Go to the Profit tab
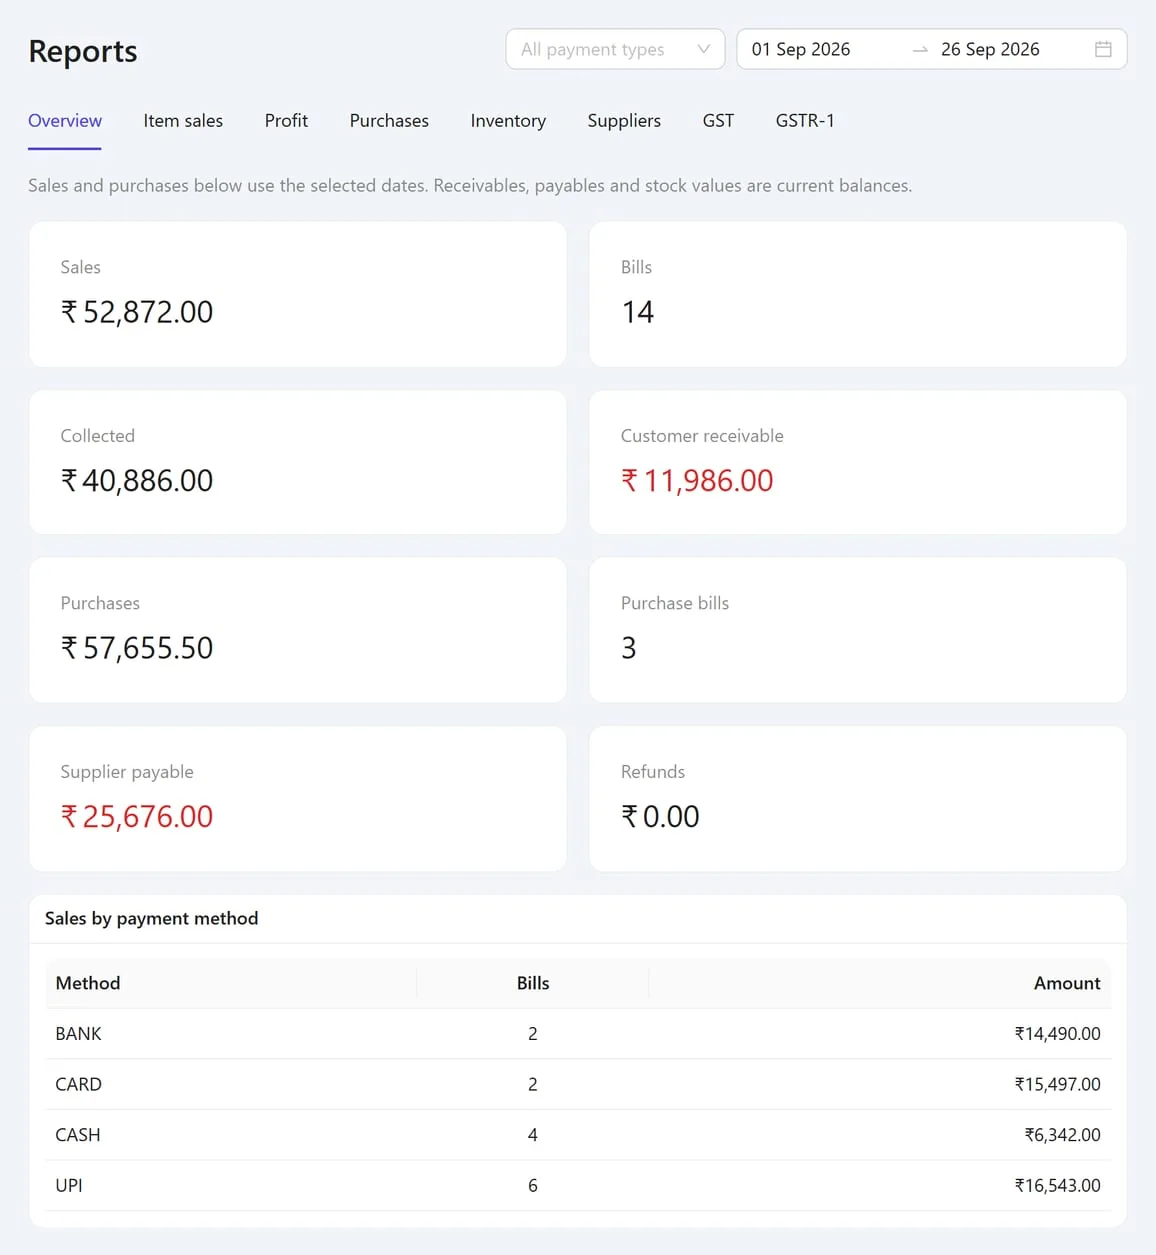This screenshot has height=1255, width=1156. coord(286,121)
